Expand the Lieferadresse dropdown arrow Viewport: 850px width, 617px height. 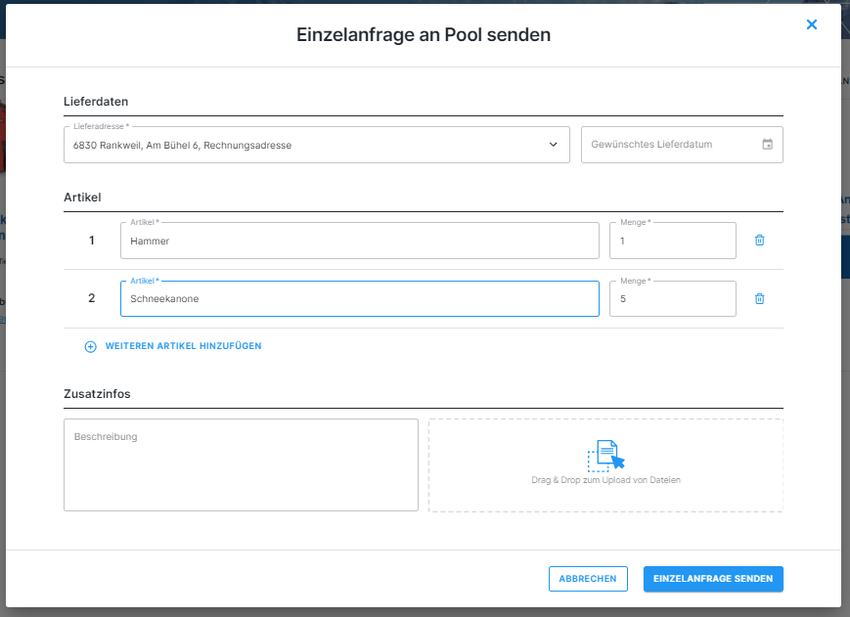pos(553,145)
